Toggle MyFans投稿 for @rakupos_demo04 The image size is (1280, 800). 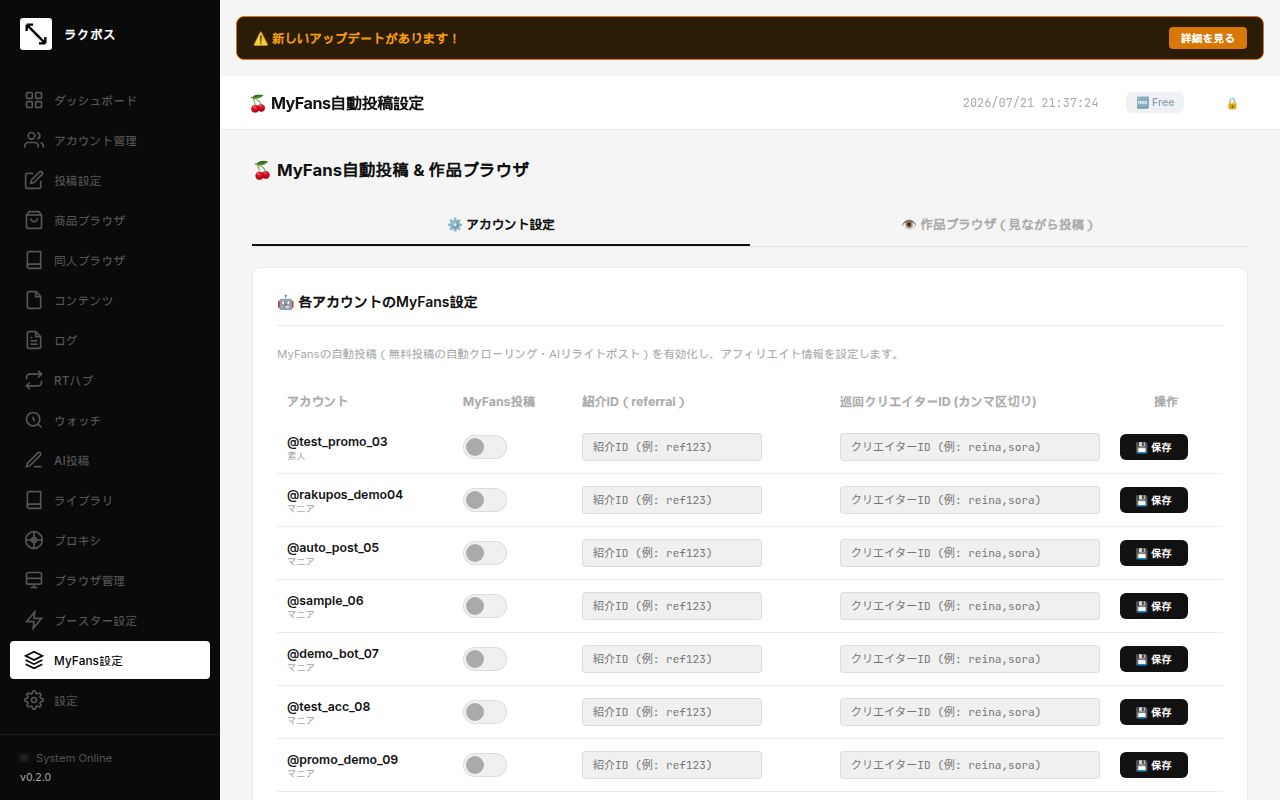(485, 500)
